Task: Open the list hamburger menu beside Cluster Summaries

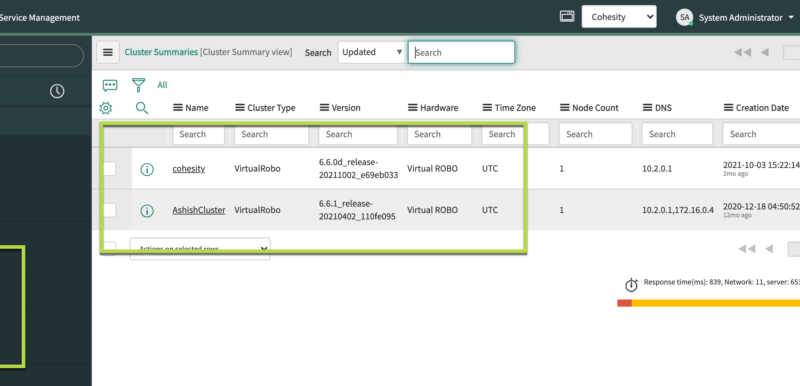Action: (108, 52)
